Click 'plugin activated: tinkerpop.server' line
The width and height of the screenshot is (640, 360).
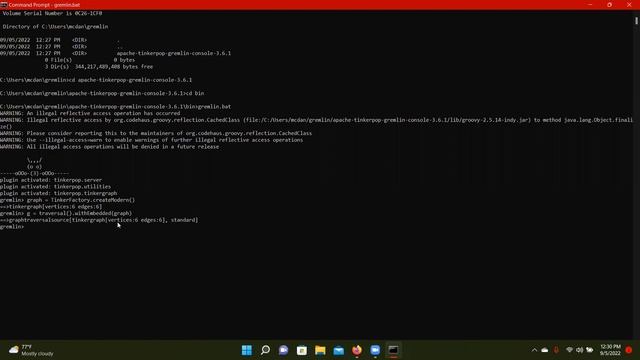pyautogui.click(x=51, y=180)
